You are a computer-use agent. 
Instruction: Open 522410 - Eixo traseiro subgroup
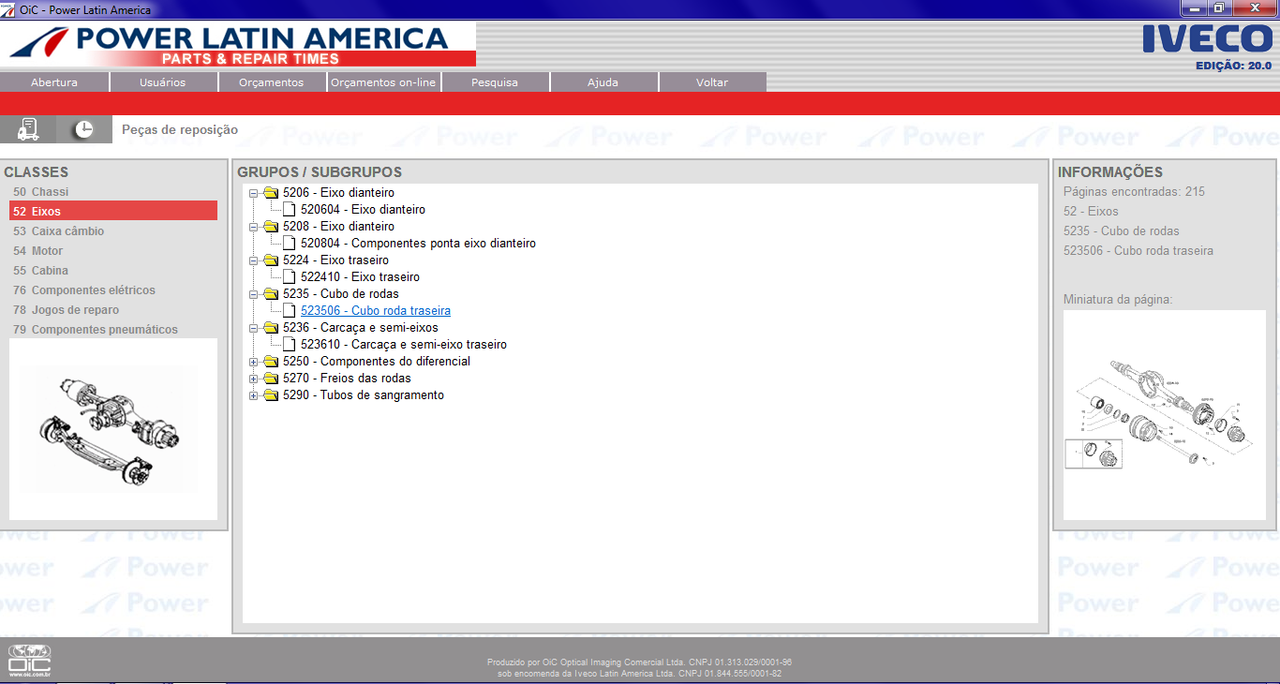(x=360, y=277)
